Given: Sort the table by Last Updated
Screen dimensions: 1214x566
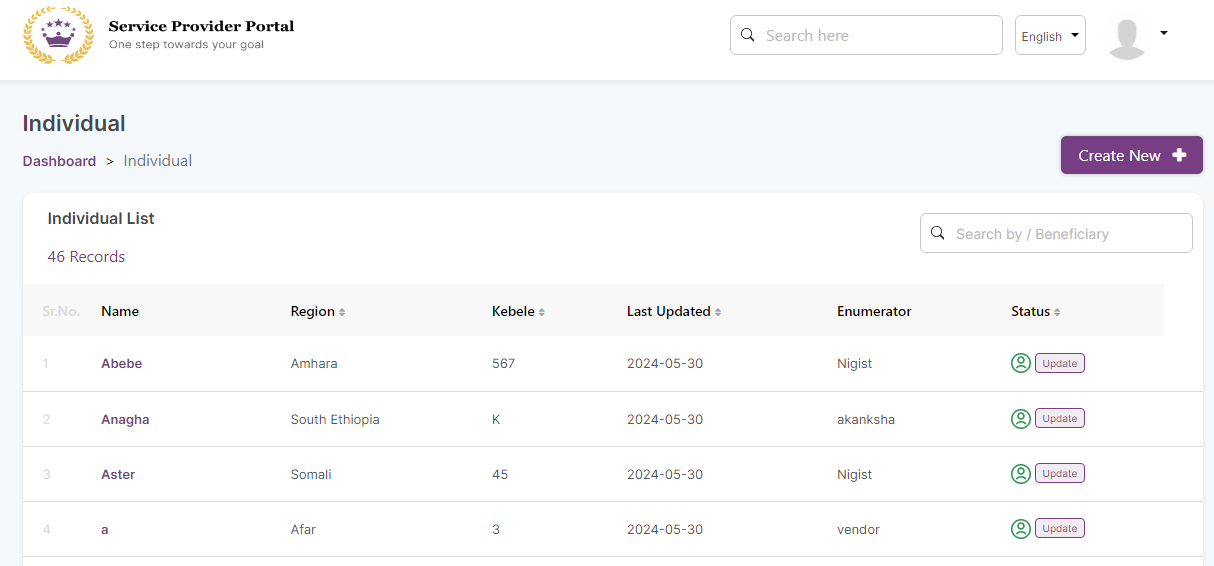Looking at the screenshot, I should point(718,312).
